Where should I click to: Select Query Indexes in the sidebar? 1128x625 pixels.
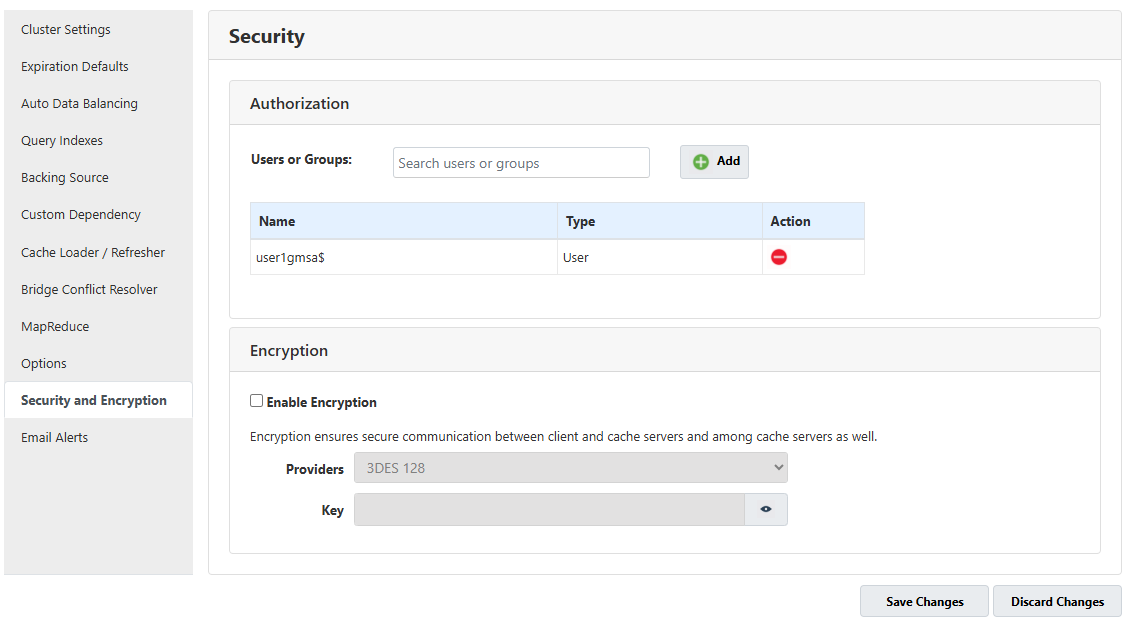click(62, 140)
